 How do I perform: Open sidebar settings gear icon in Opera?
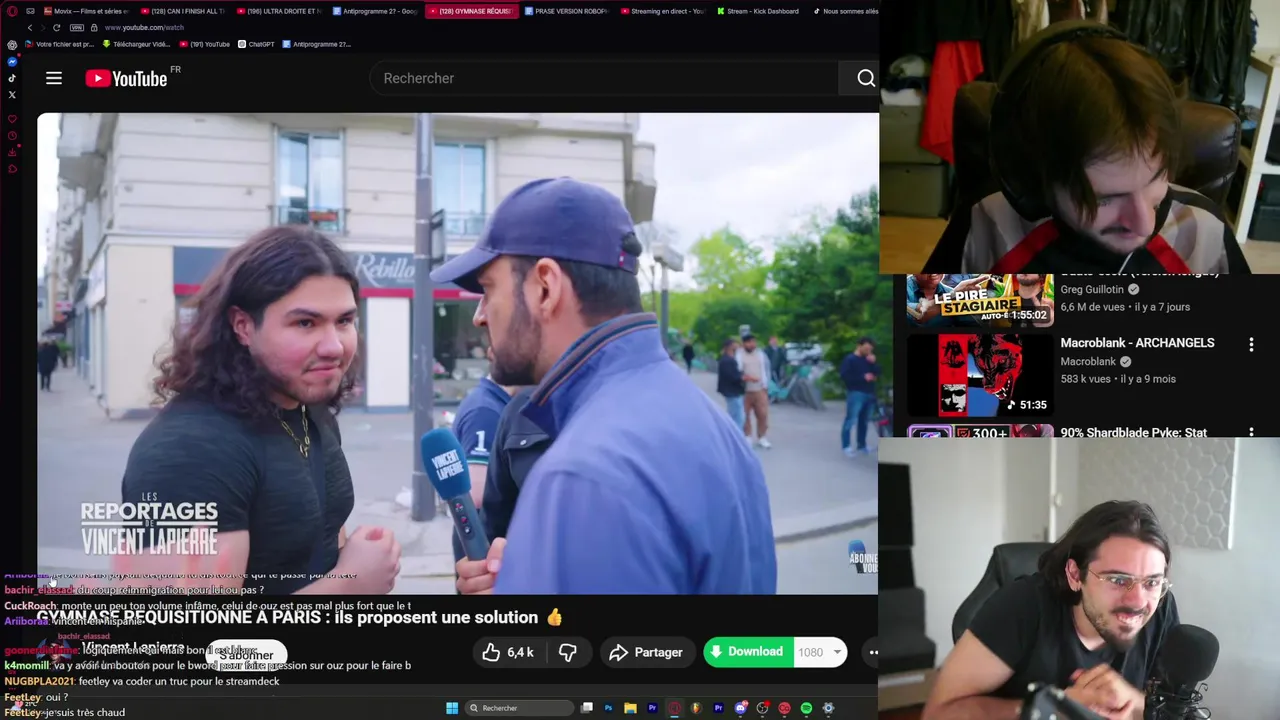(x=12, y=44)
